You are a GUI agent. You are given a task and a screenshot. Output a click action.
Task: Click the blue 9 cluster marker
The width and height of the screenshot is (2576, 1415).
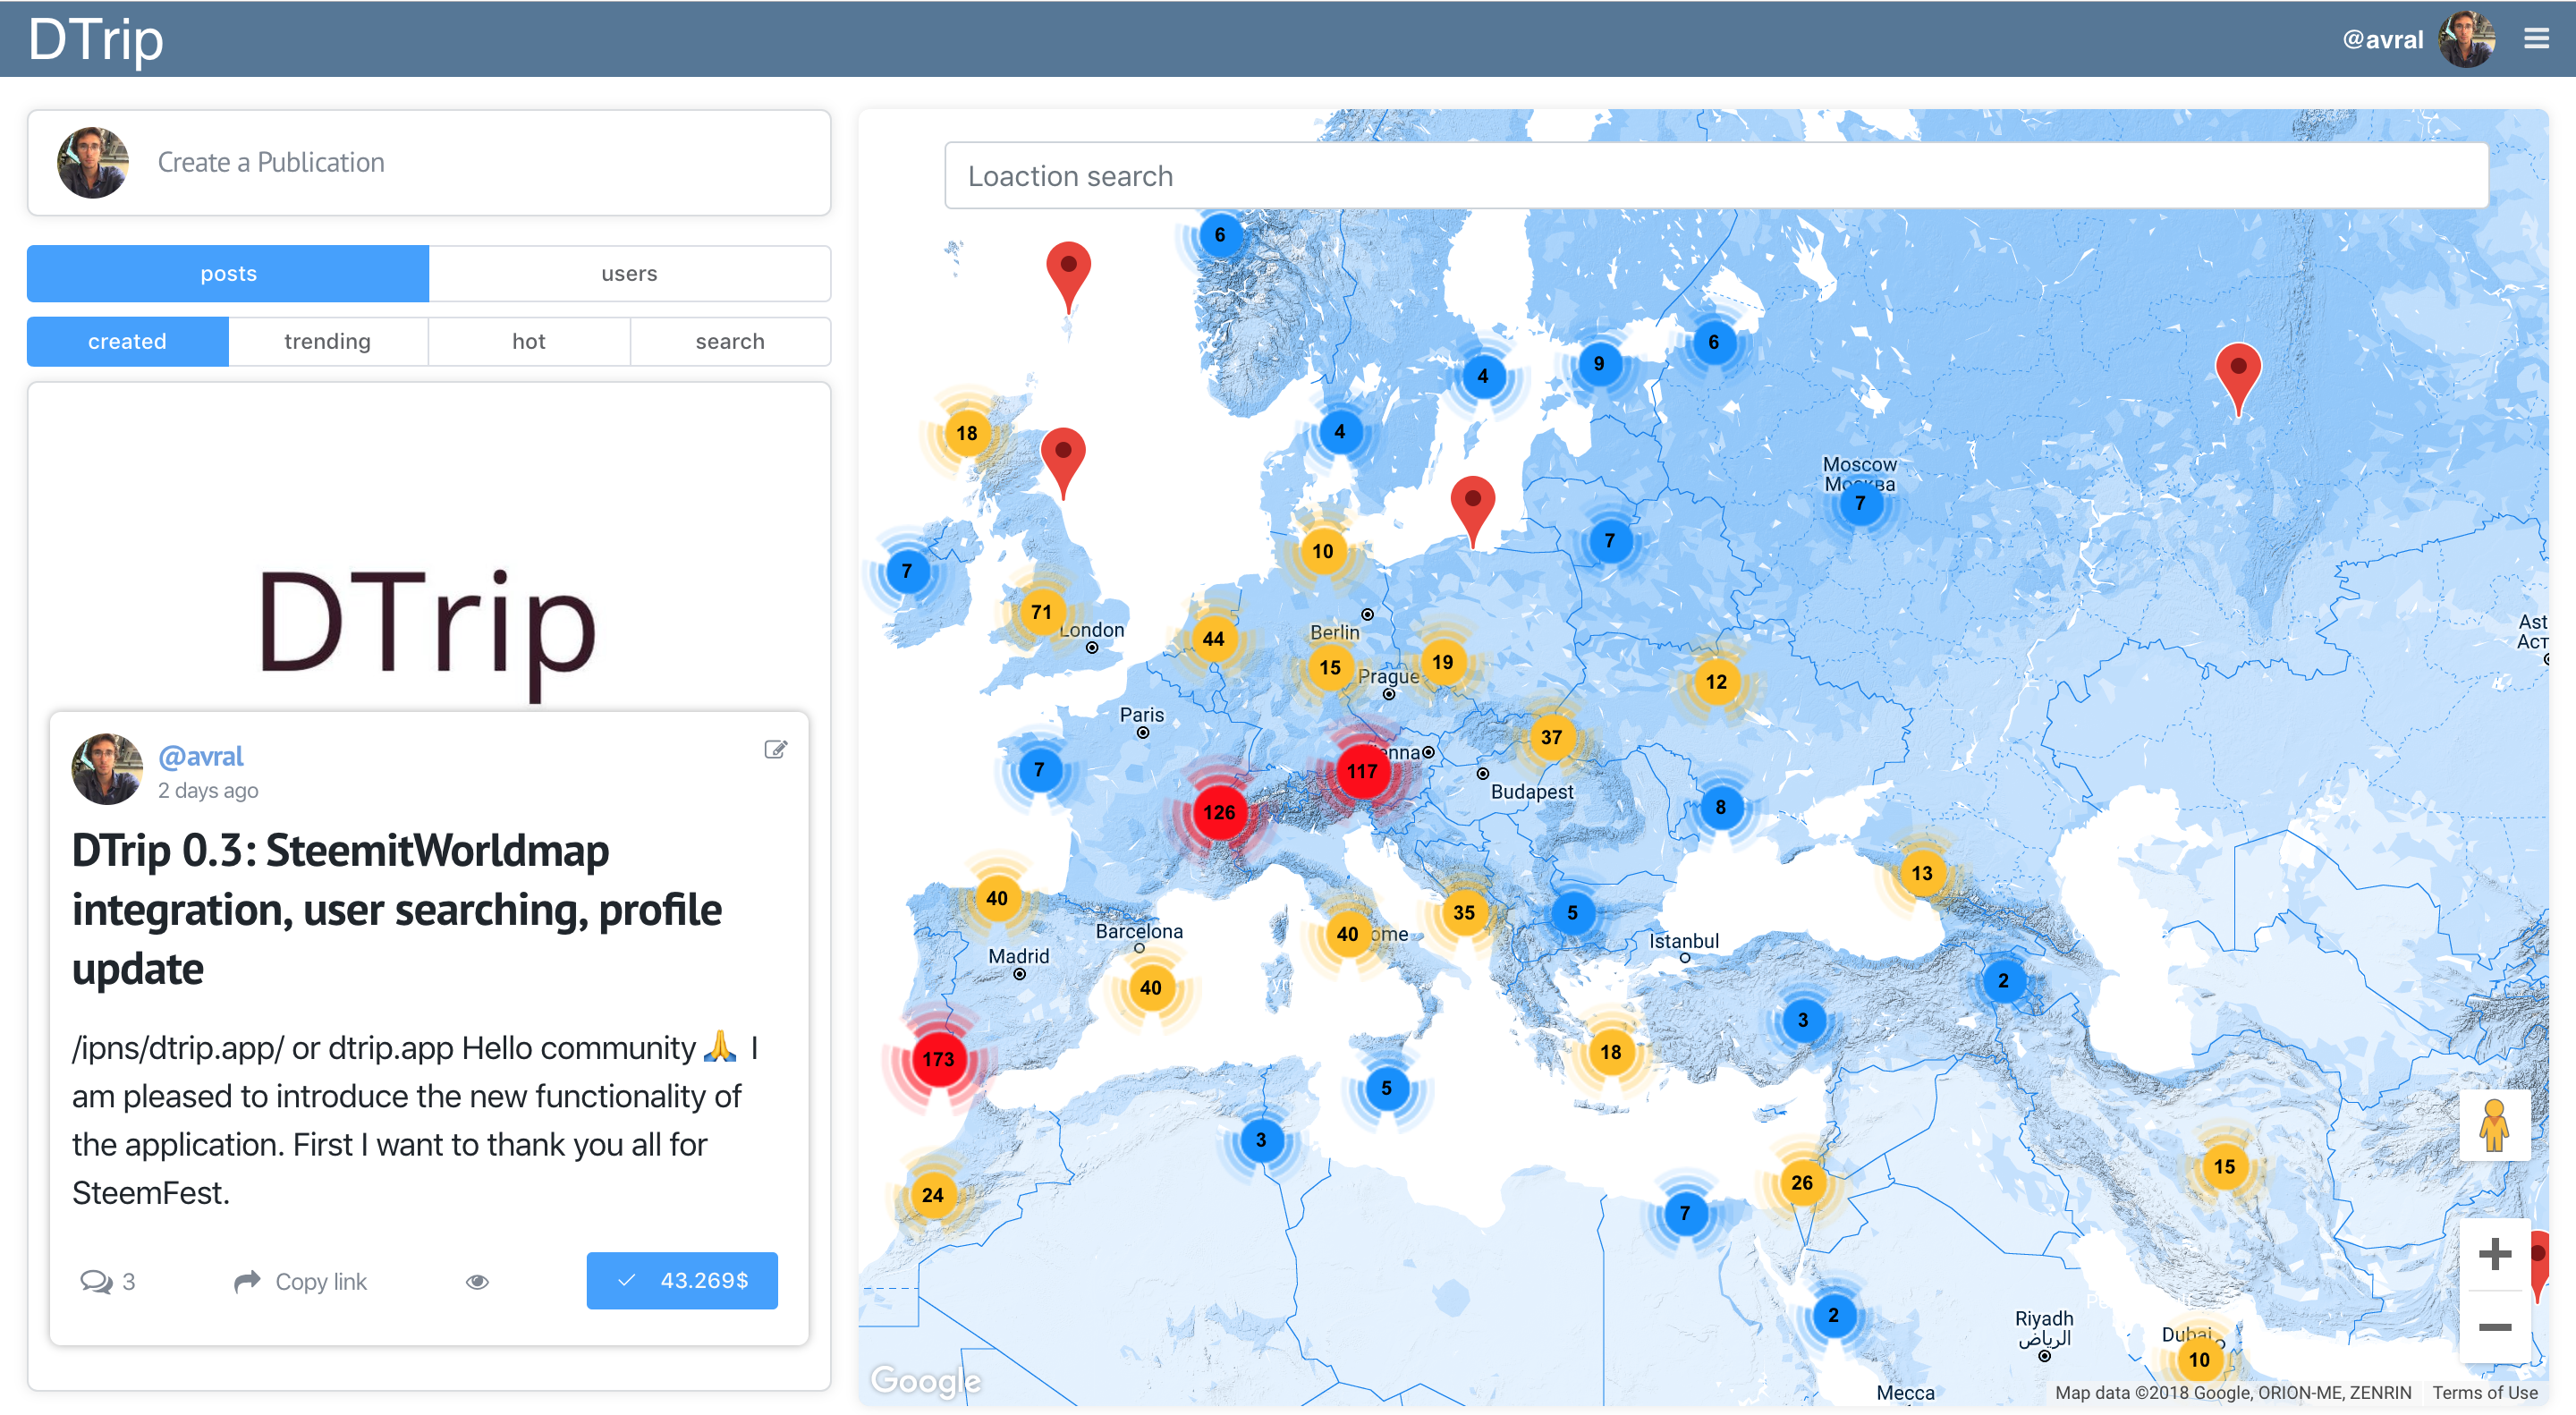click(x=1599, y=363)
